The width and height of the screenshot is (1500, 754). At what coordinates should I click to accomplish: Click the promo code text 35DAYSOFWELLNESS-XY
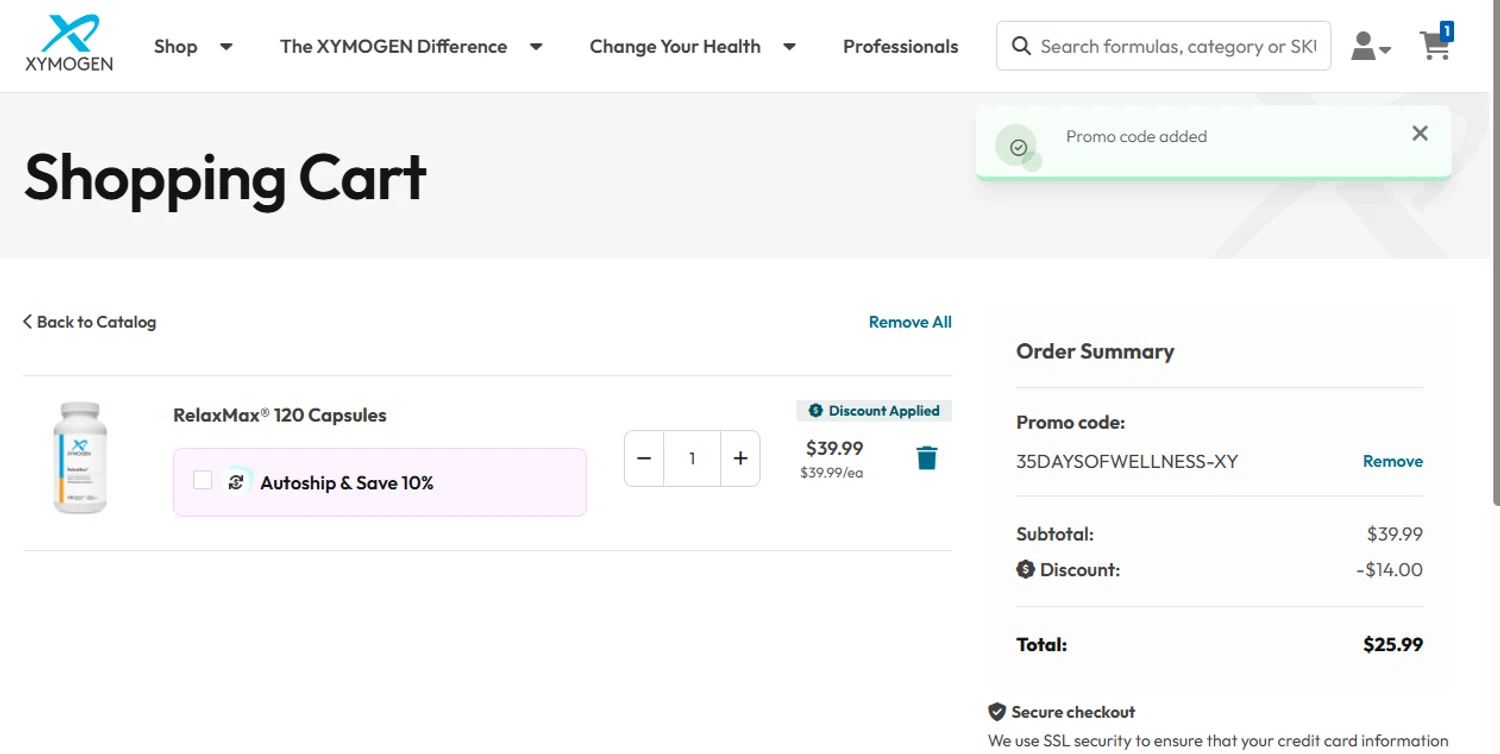1127,462
